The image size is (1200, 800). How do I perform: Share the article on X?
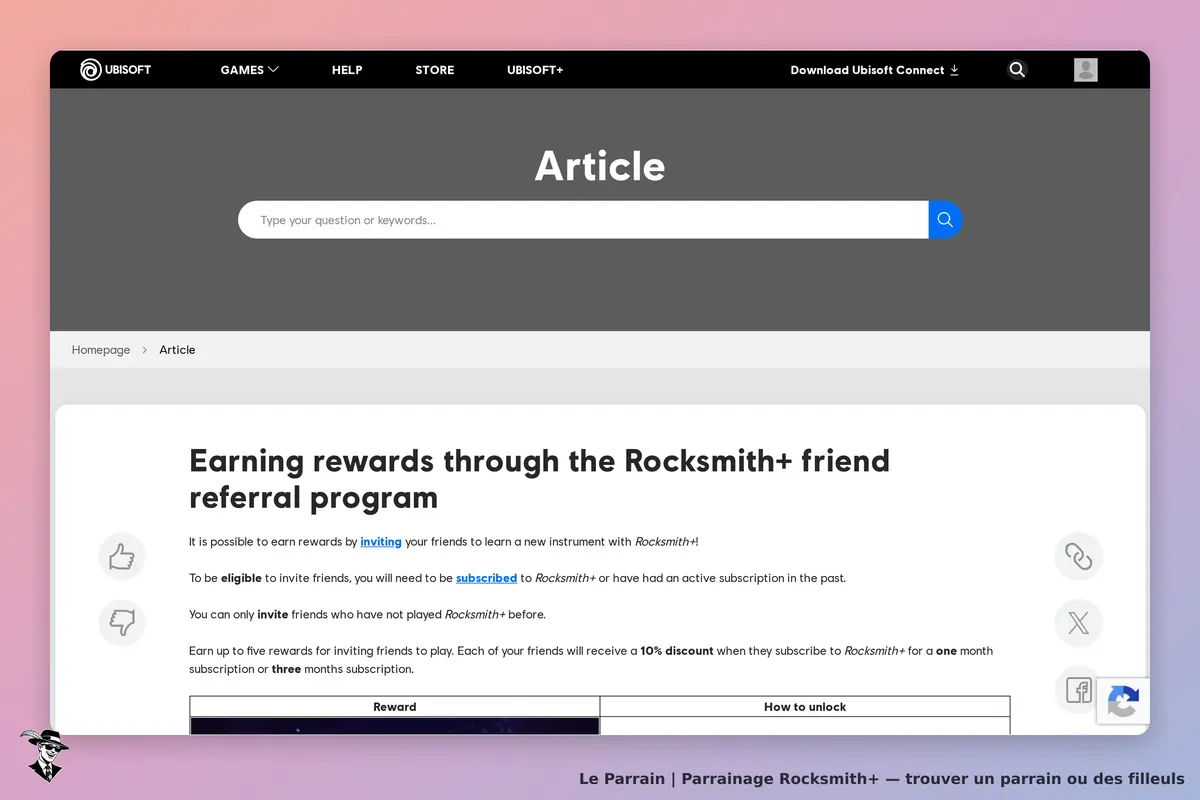(1079, 624)
